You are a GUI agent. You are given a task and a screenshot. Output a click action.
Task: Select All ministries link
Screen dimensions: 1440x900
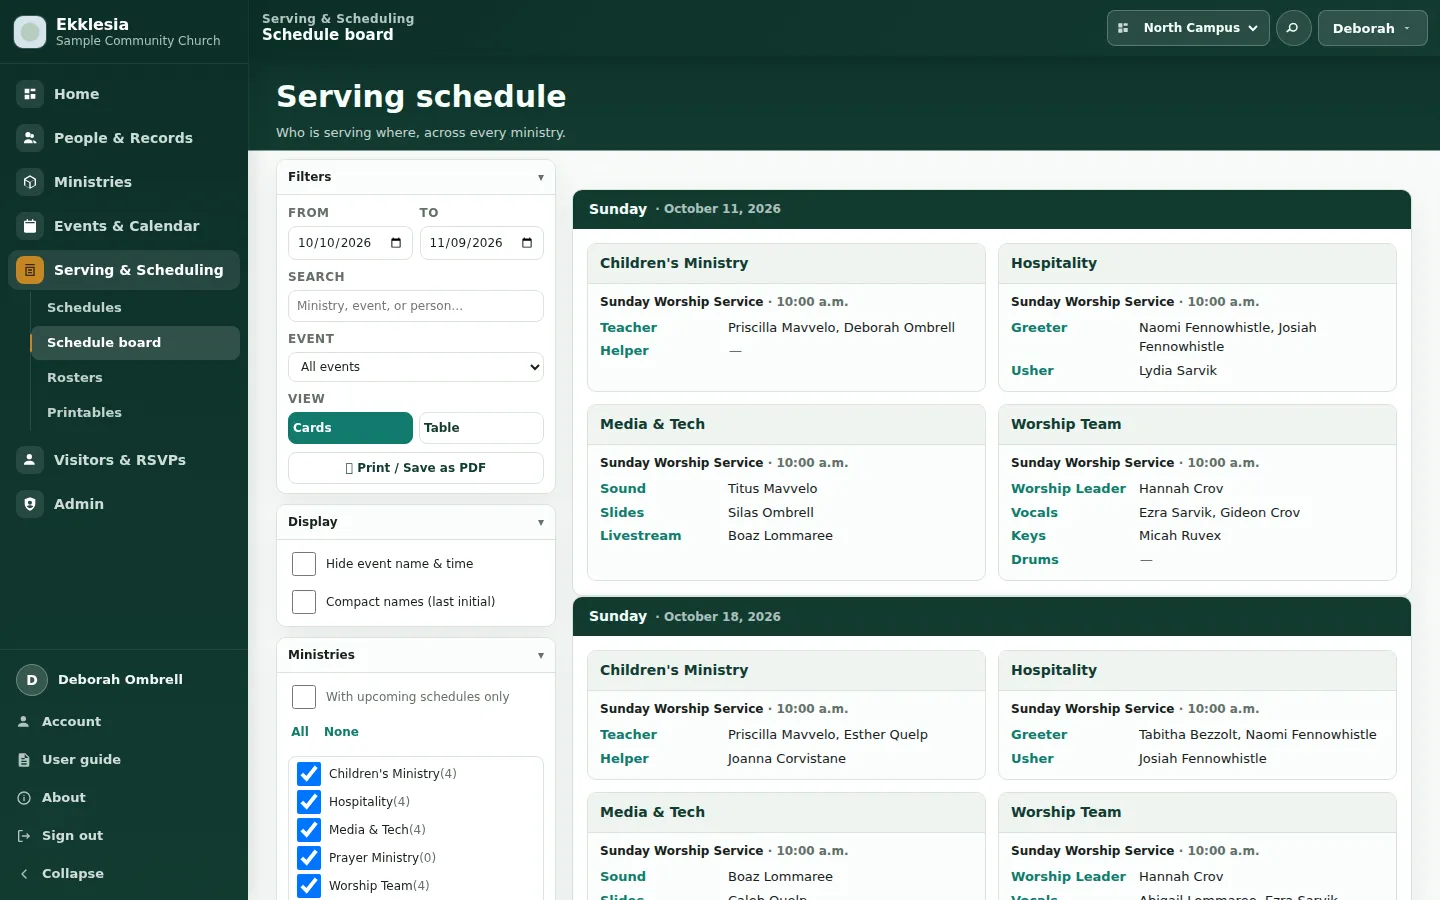pos(300,732)
